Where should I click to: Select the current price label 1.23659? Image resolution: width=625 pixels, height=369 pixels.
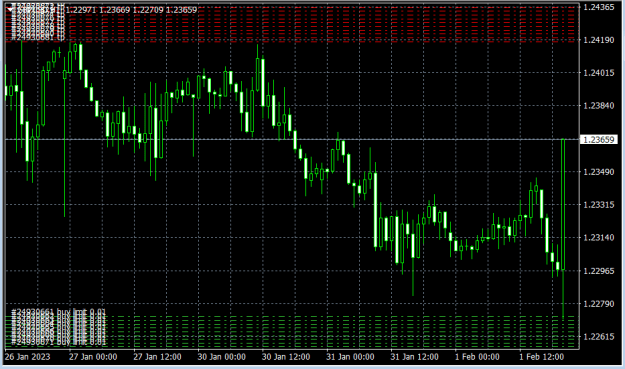point(598,139)
